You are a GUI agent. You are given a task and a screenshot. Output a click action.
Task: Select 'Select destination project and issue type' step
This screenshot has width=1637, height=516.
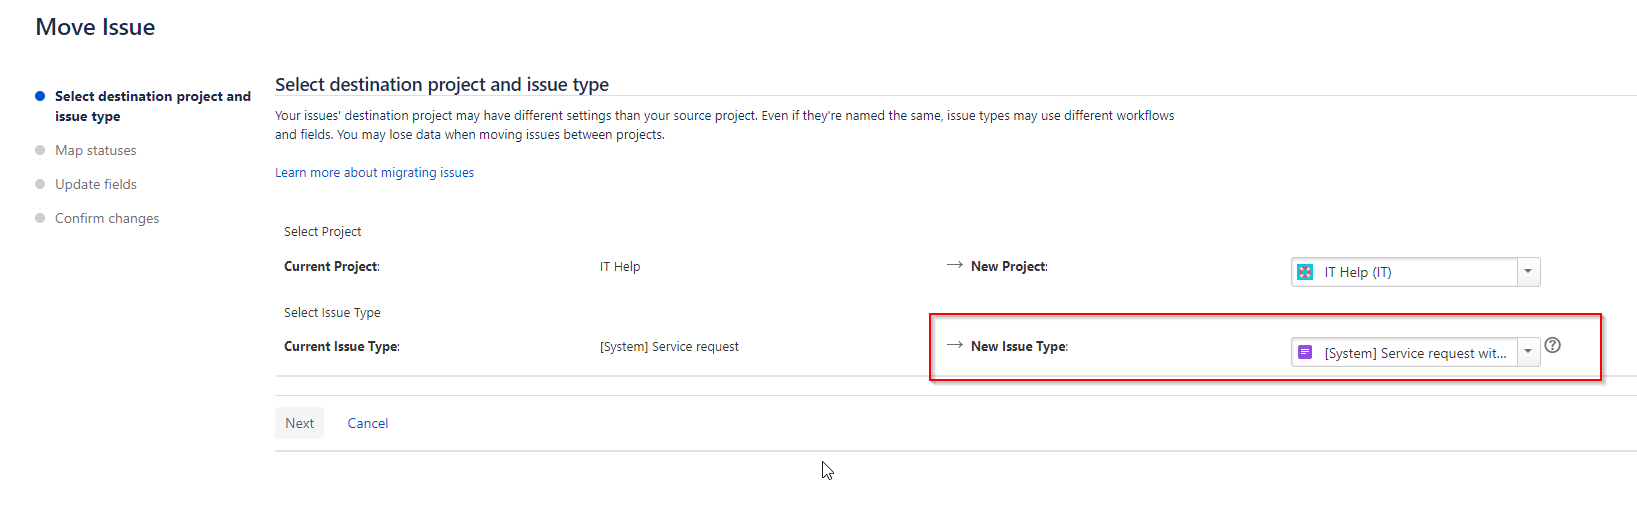pyautogui.click(x=153, y=106)
